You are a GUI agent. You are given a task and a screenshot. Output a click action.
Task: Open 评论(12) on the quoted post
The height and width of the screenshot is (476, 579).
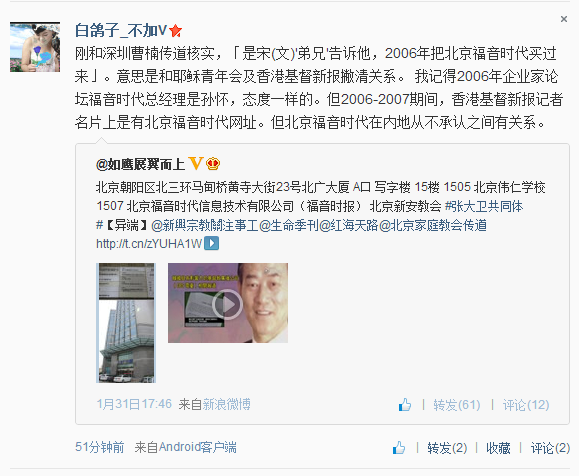526,405
